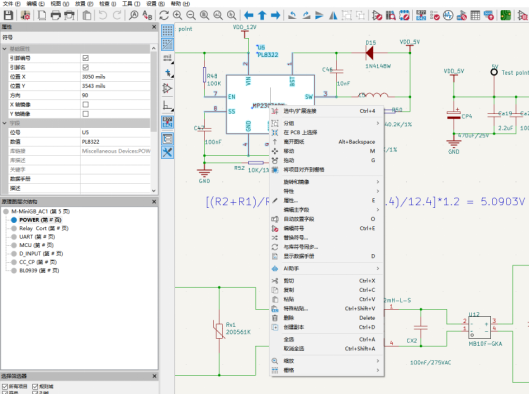
Task: Choose Delete from the context menu
Action: (x=327, y=318)
